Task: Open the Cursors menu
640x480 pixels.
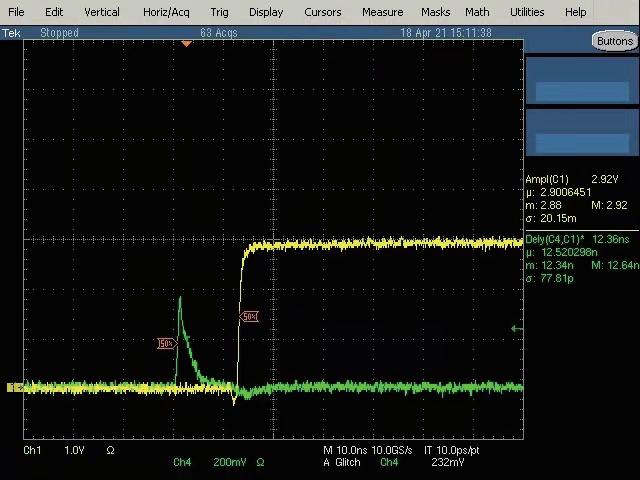Action: click(x=323, y=12)
